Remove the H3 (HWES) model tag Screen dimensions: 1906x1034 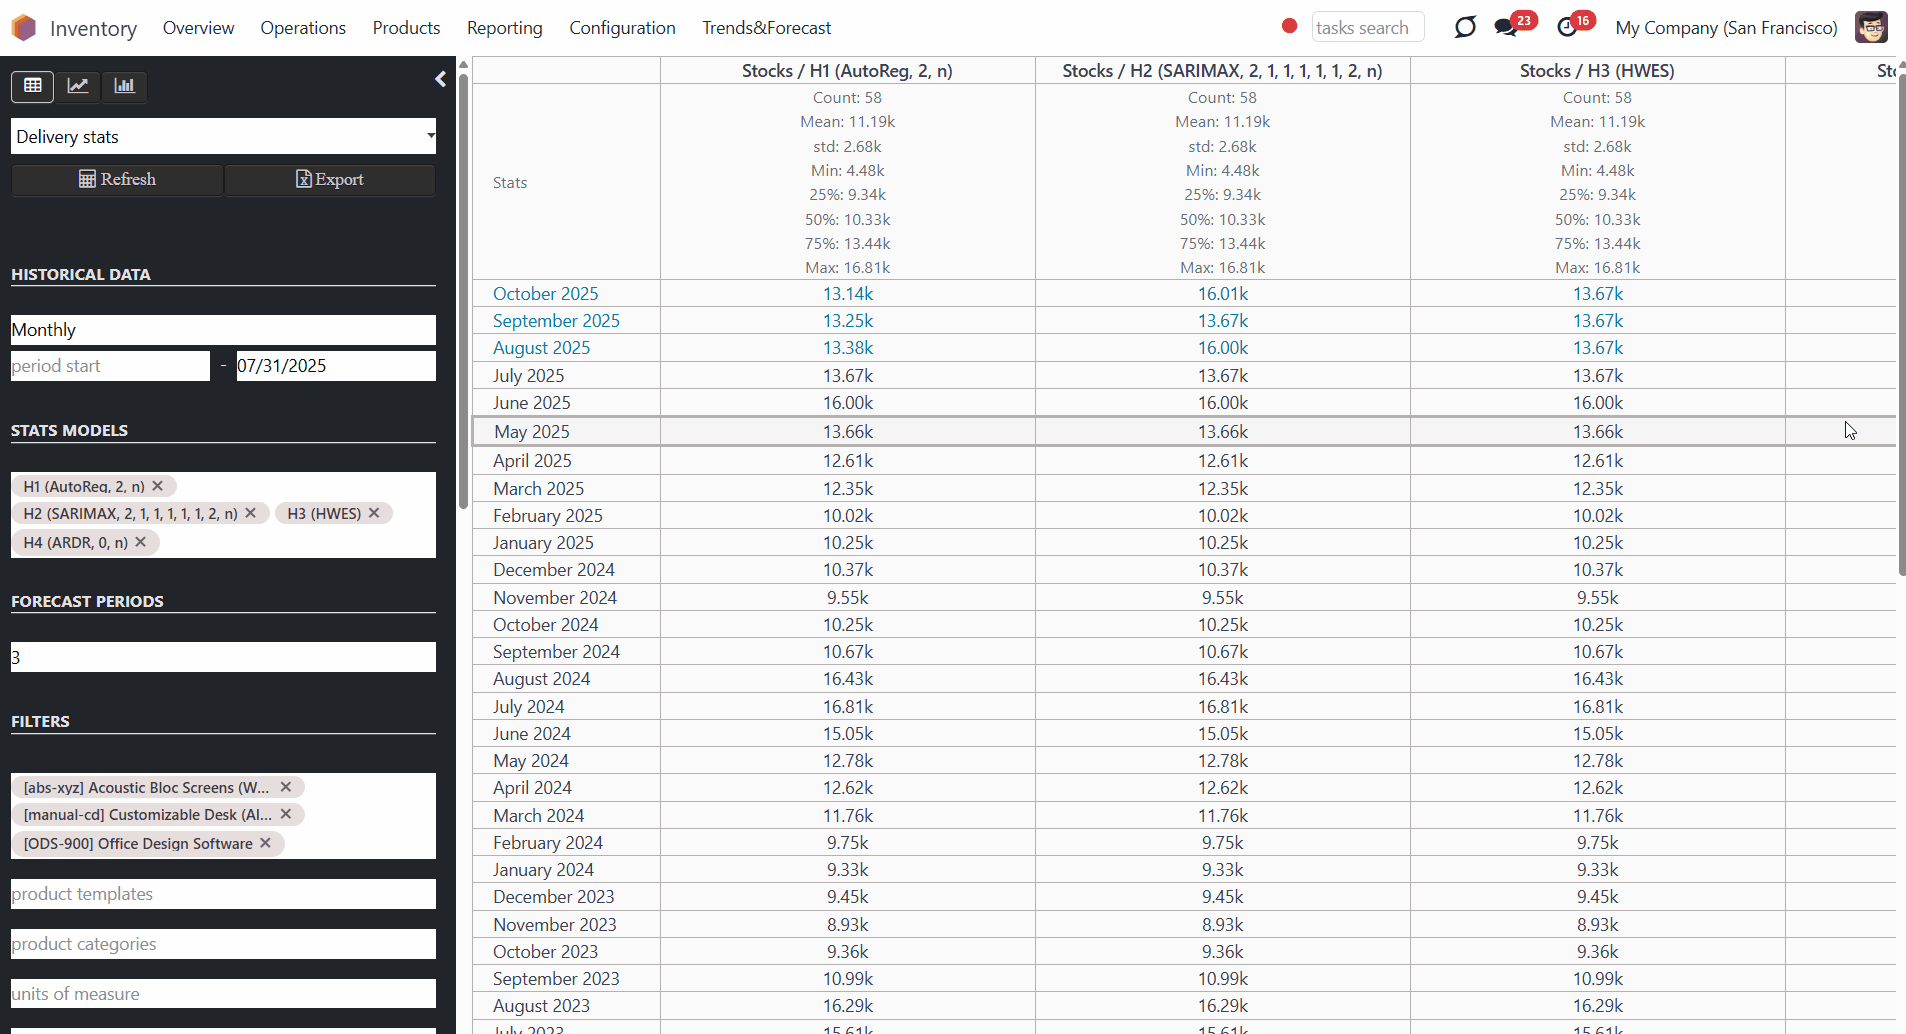click(x=374, y=513)
